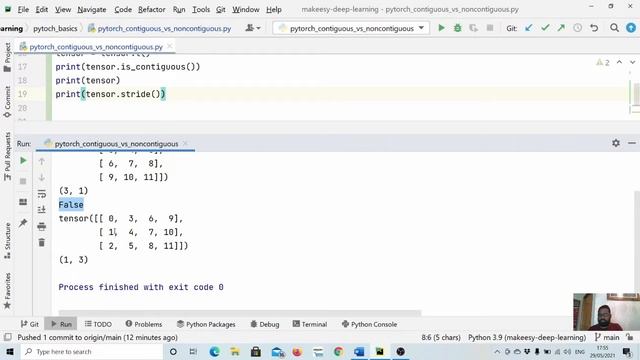Screen dimensions: 640x360
Task: Pin the Run tab
Action: pos(23,223)
